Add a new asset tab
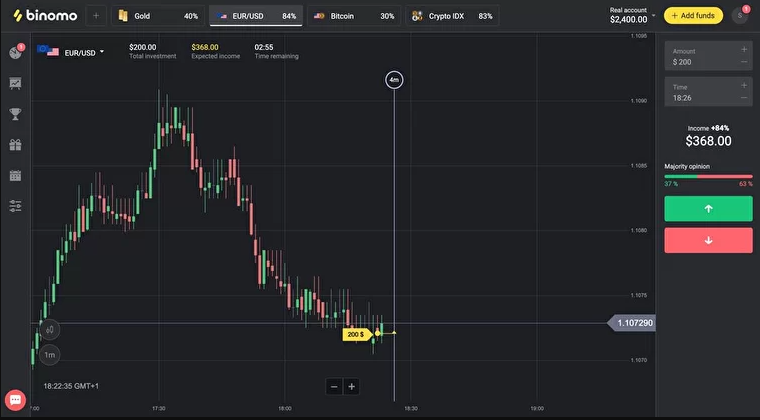Viewport: 760px width, 420px height. pyautogui.click(x=96, y=16)
